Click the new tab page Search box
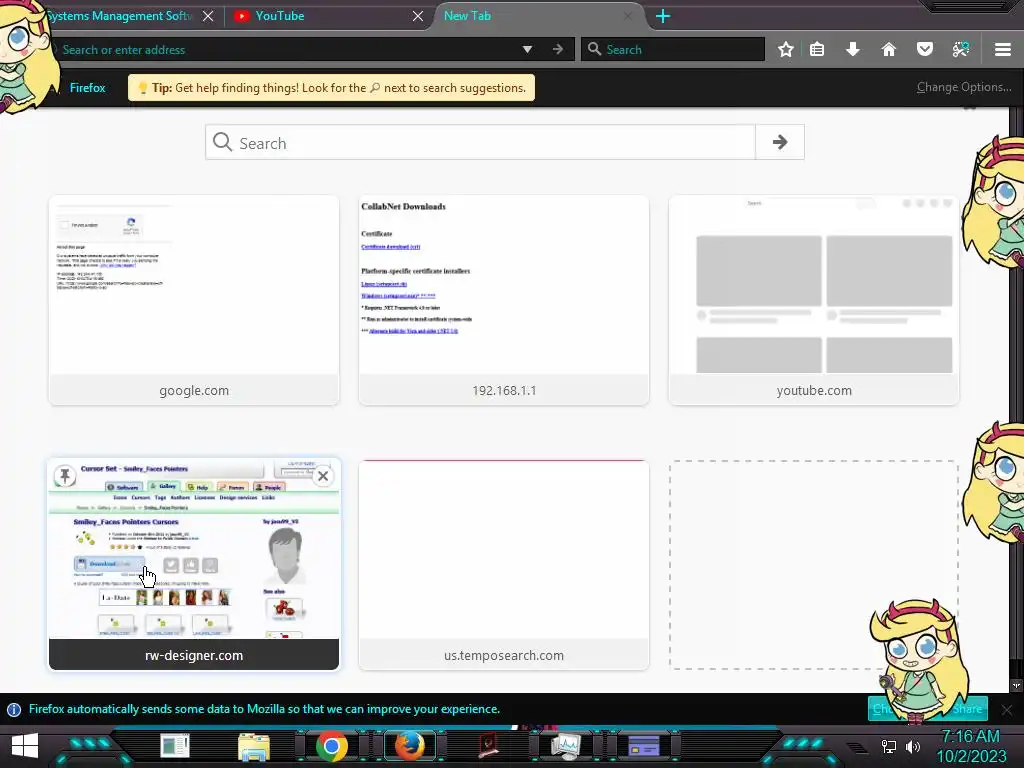The image size is (1024, 768). [x=480, y=142]
